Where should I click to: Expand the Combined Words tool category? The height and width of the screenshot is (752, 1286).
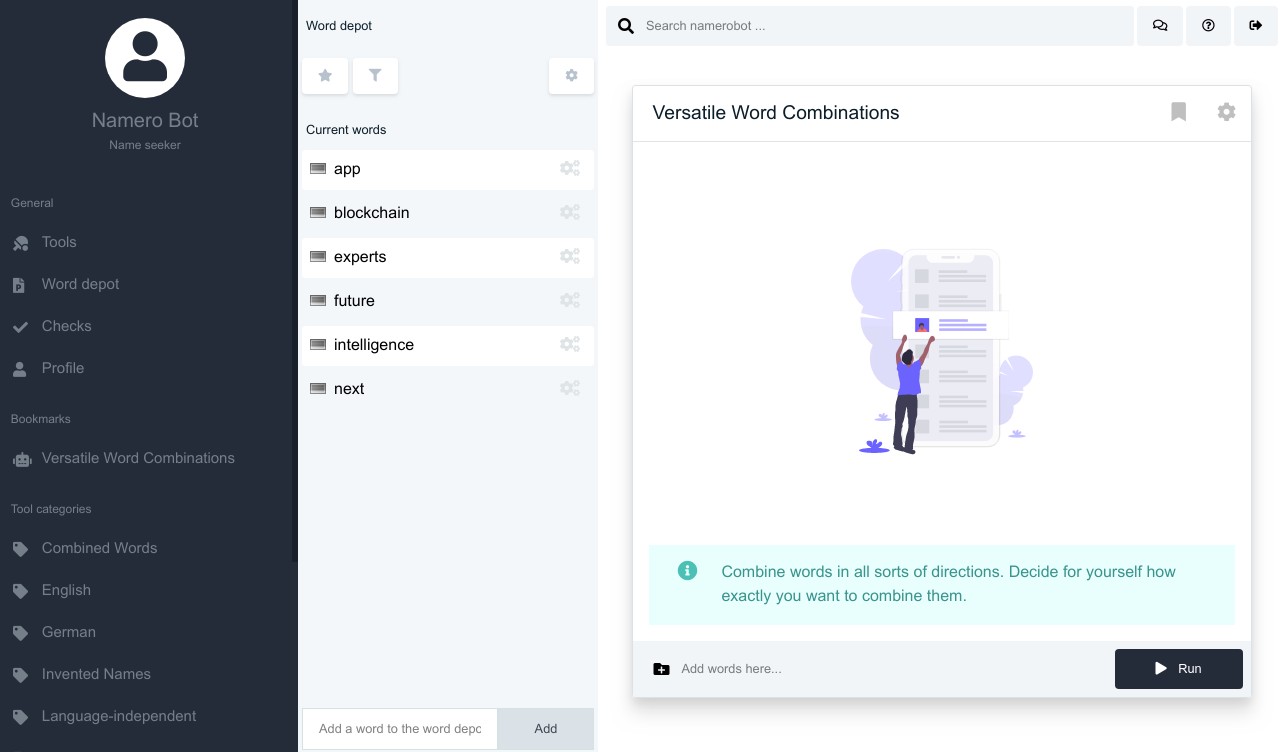[99, 548]
